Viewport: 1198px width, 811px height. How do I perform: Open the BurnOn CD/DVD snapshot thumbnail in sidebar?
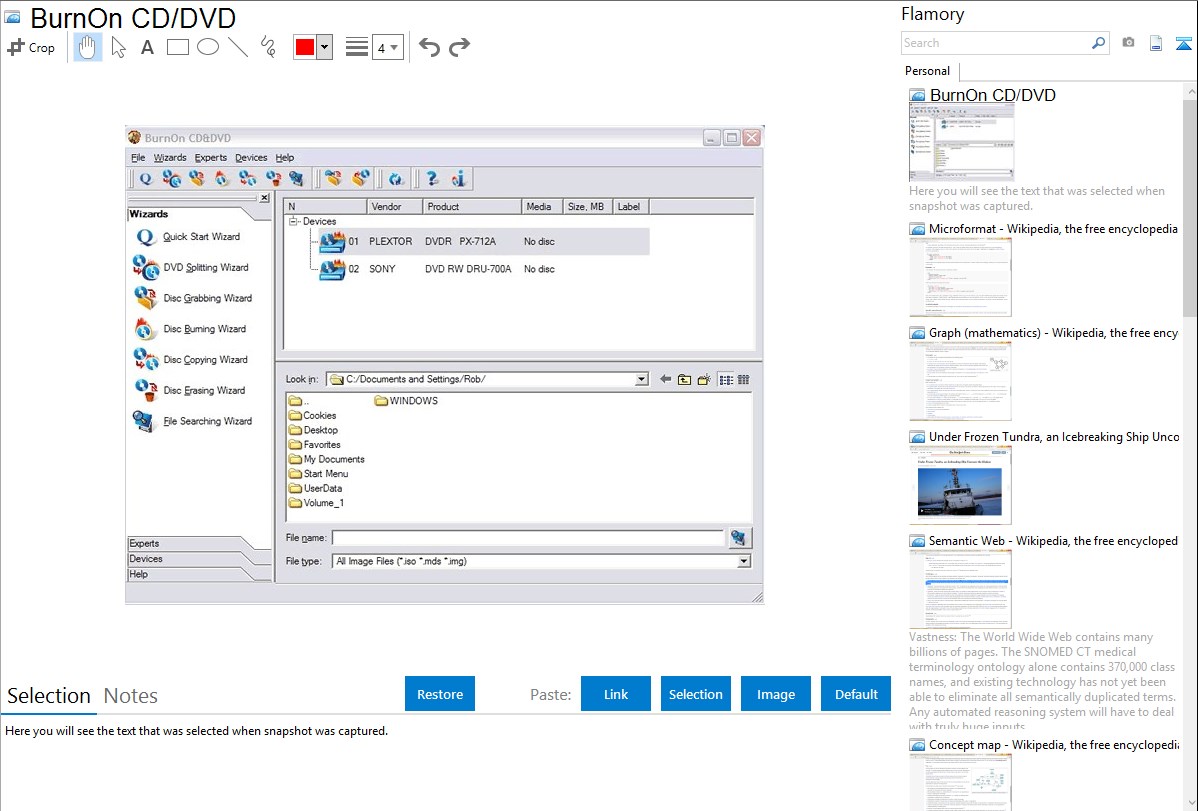961,142
